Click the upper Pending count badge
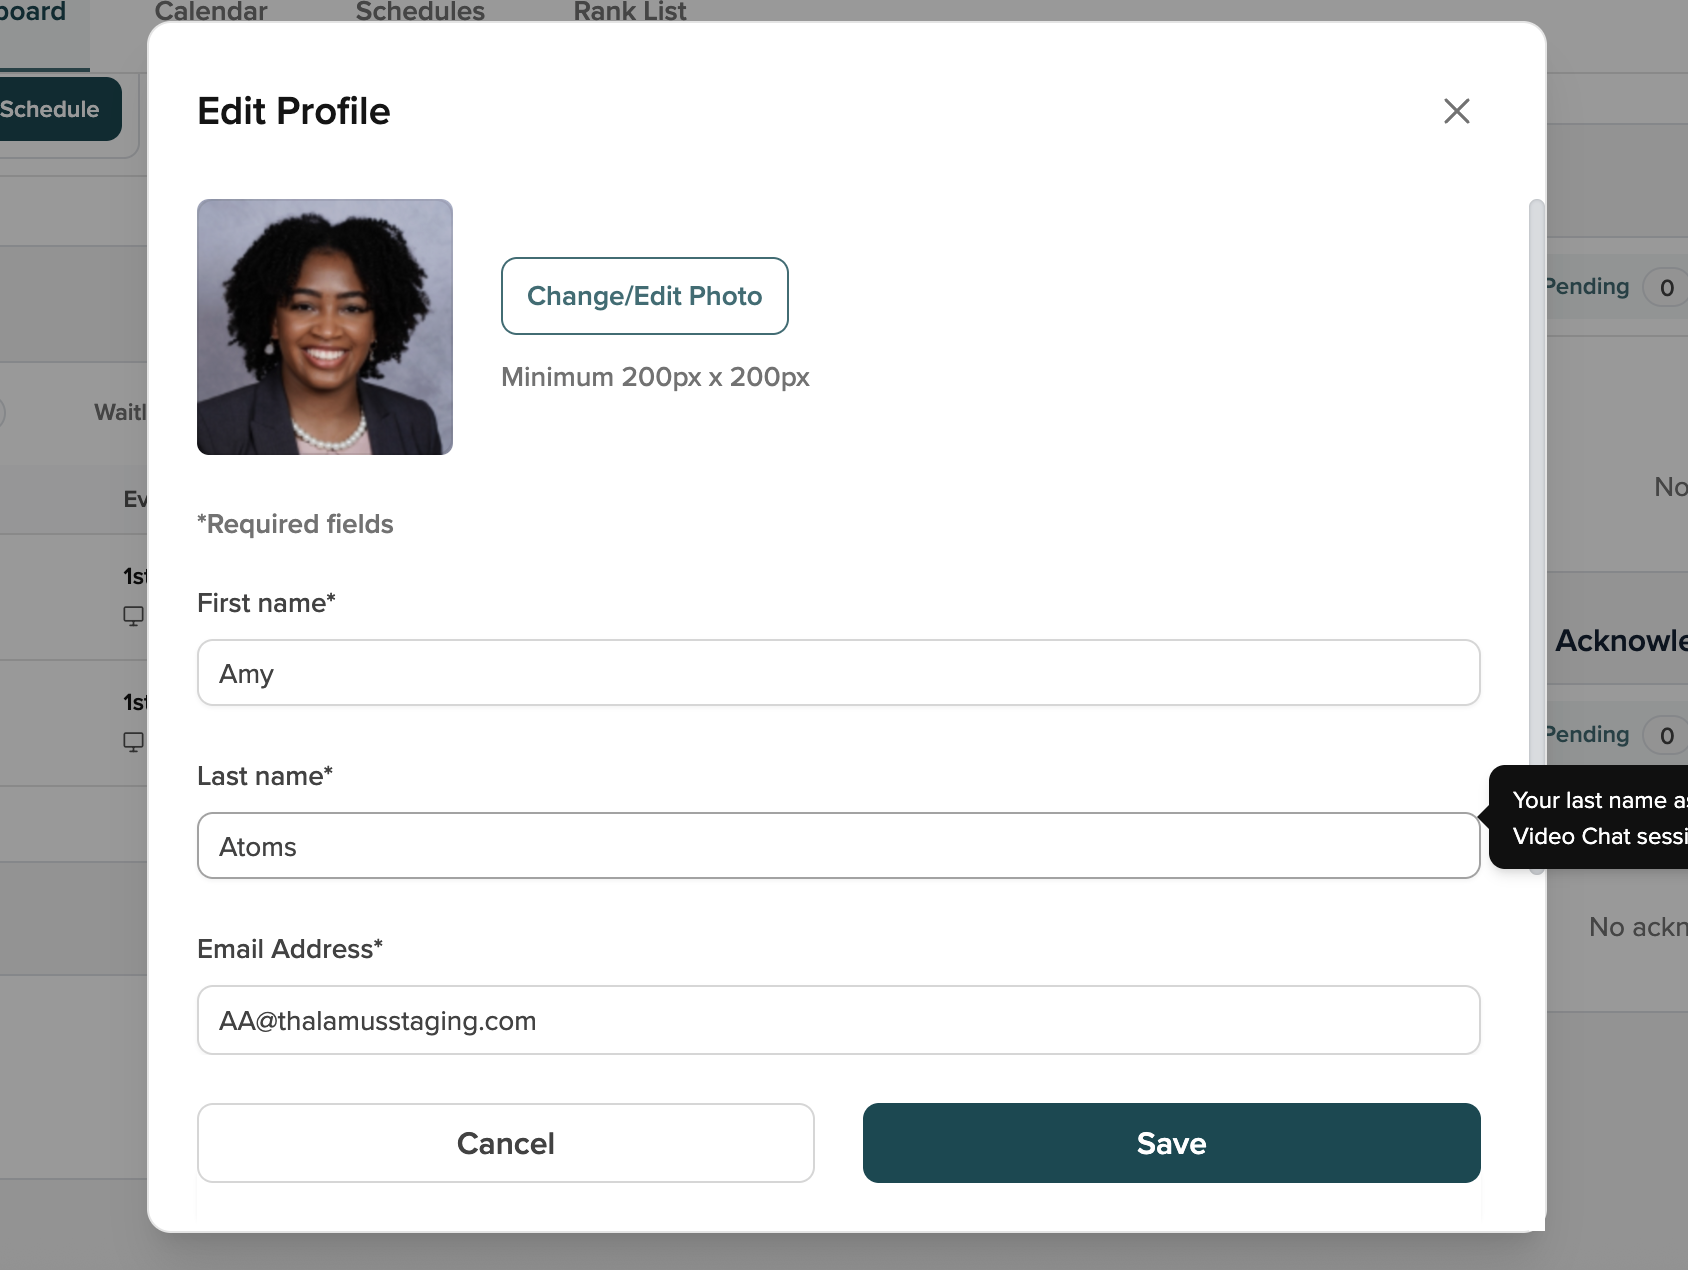1688x1270 pixels. (1666, 288)
